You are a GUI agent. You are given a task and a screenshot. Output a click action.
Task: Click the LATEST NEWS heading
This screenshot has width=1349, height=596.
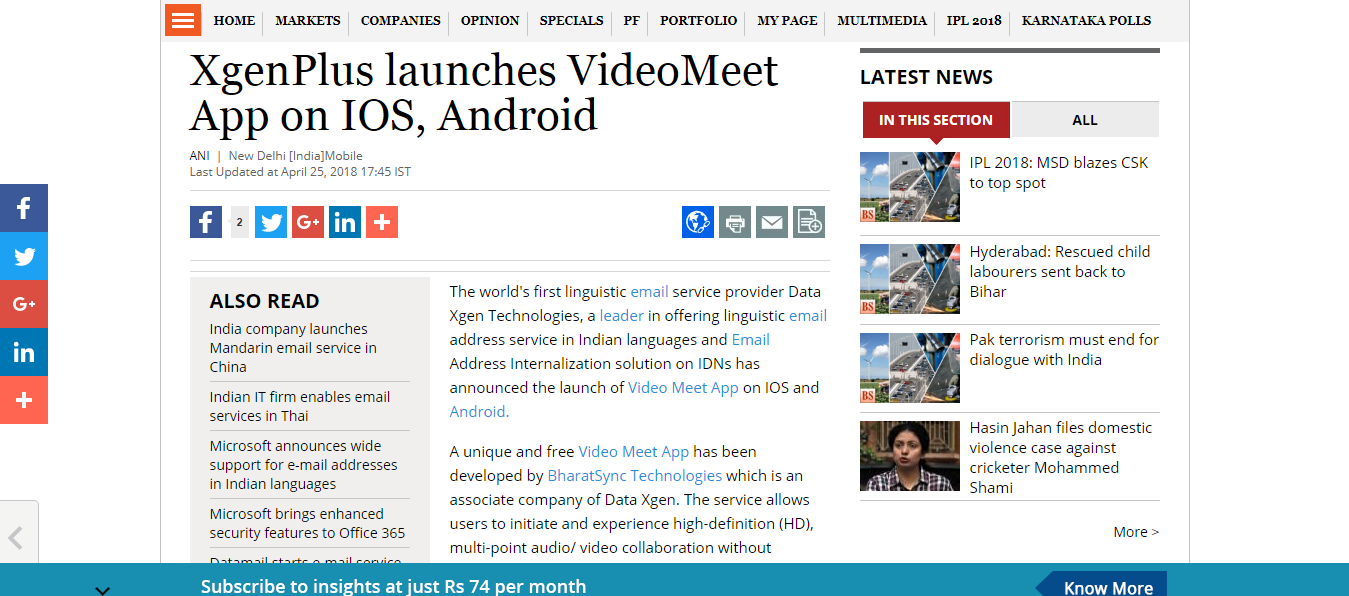pos(926,77)
